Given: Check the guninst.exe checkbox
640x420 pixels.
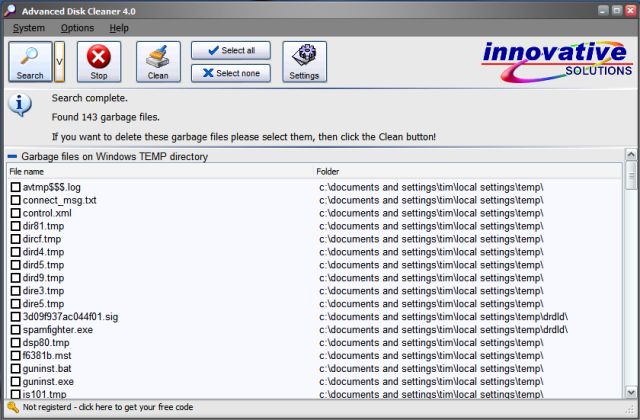Looking at the screenshot, I should [16, 382].
